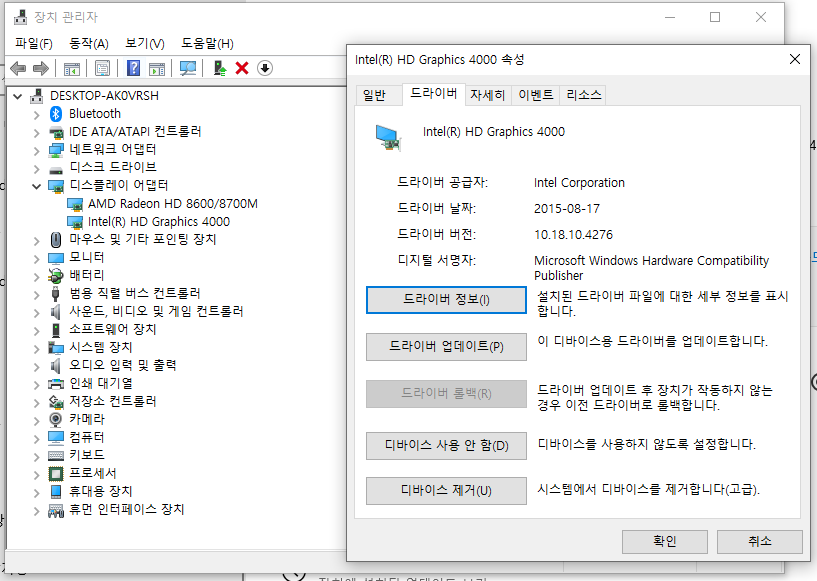Image resolution: width=817 pixels, height=581 pixels.
Task: Switch to the 리소스 tab
Action: pyautogui.click(x=584, y=95)
